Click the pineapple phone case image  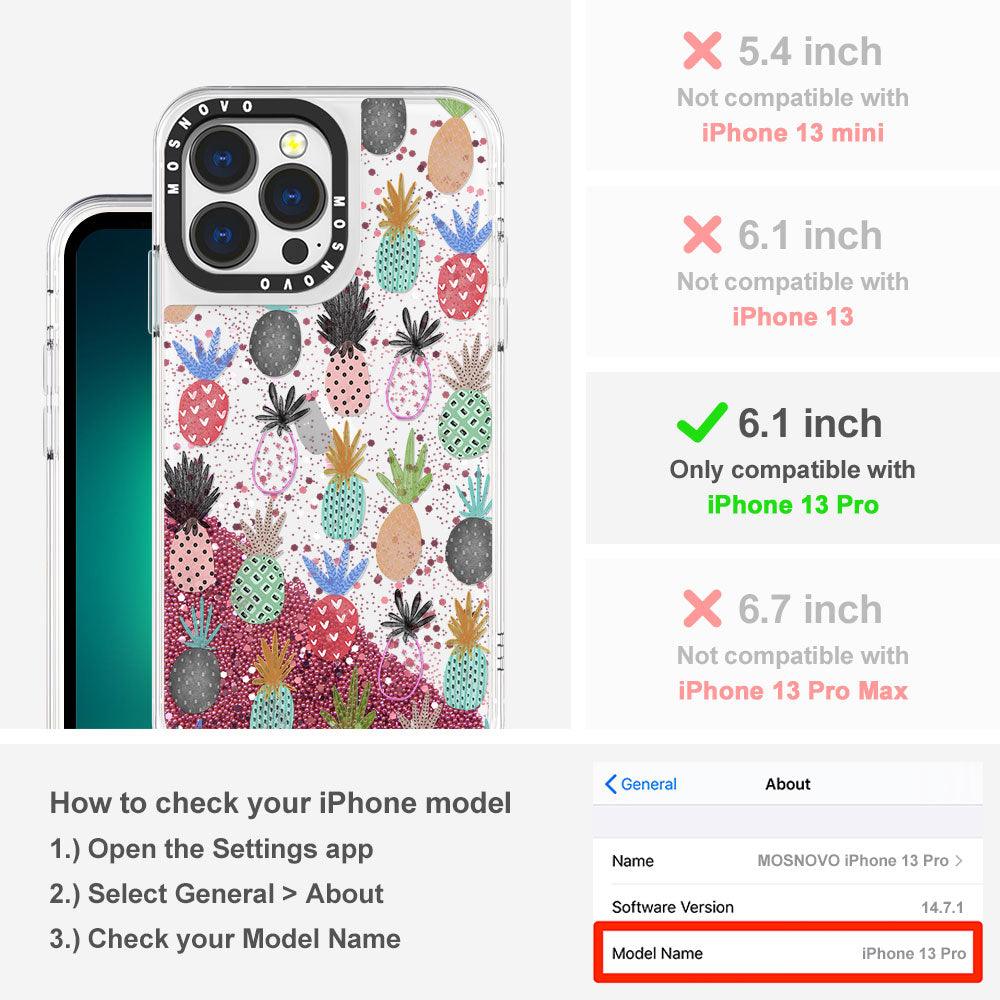tap(328, 408)
